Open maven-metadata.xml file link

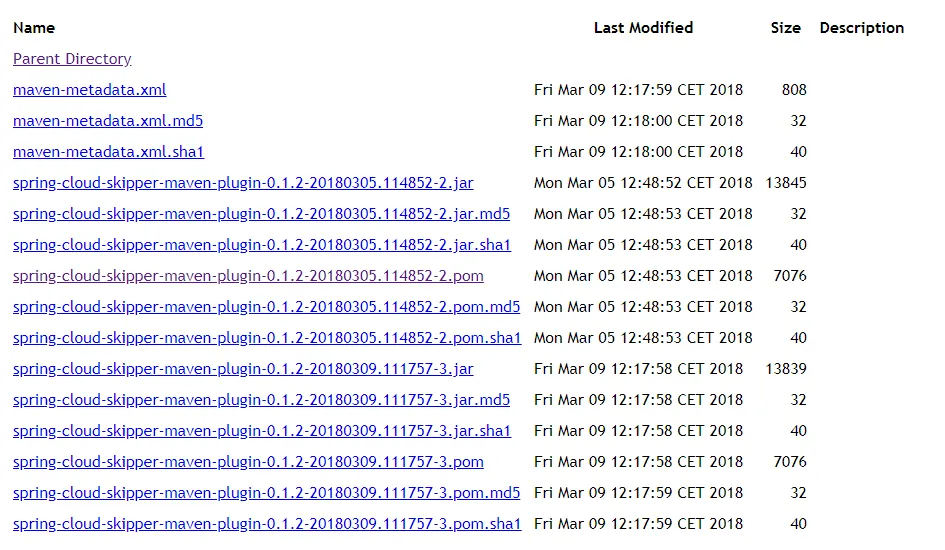point(90,90)
